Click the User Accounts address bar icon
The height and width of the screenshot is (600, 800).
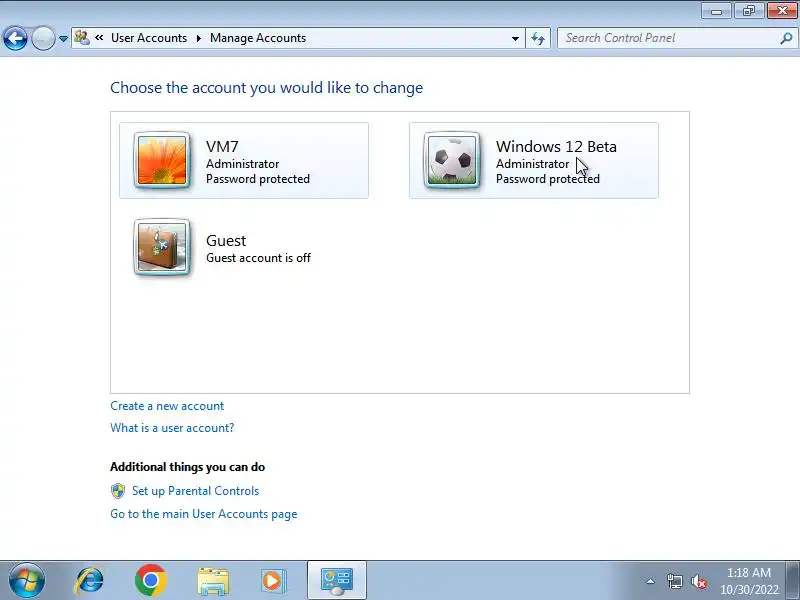point(82,38)
